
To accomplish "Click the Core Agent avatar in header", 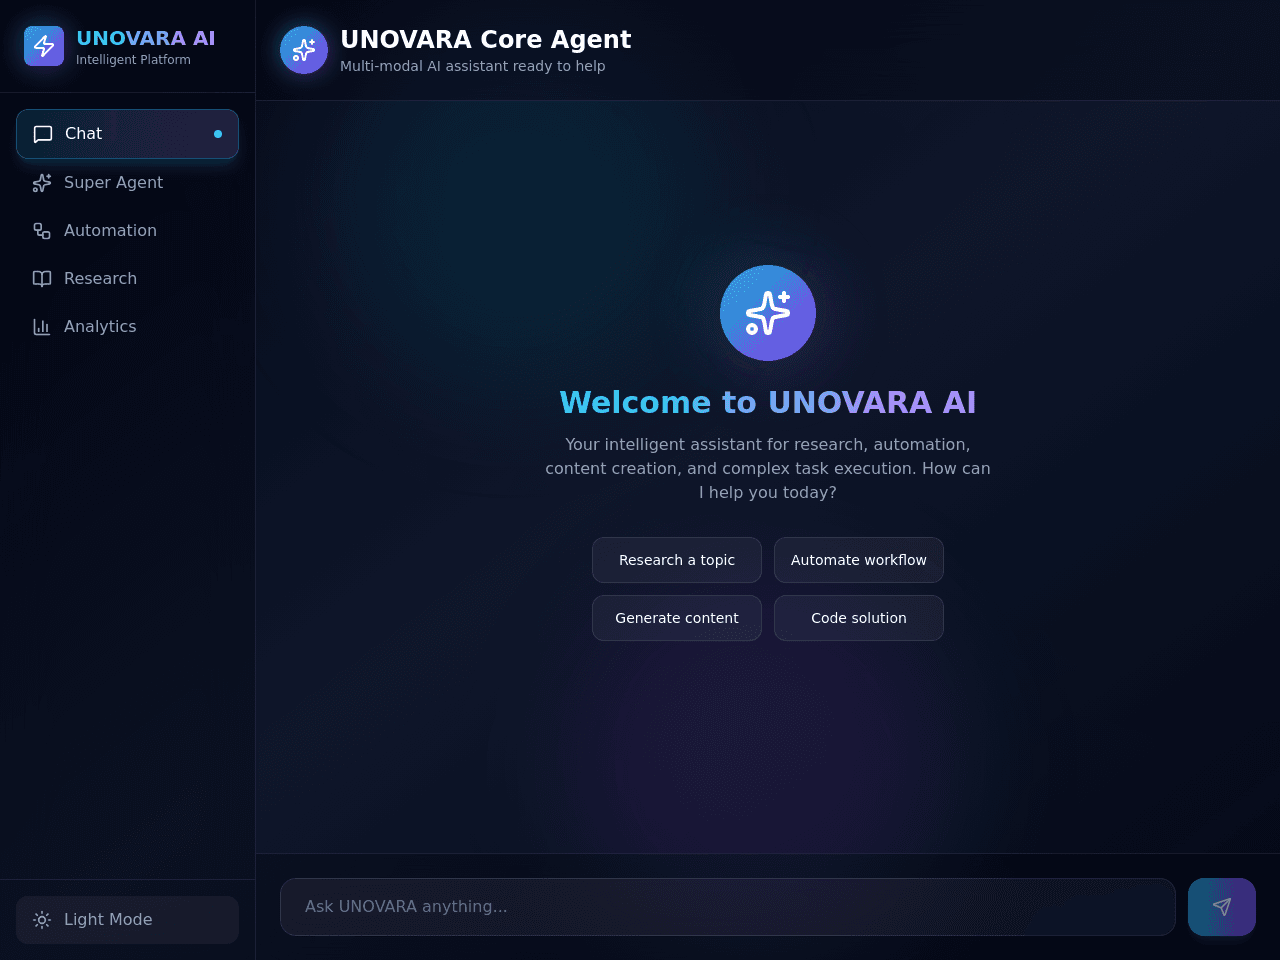I will [x=304, y=50].
